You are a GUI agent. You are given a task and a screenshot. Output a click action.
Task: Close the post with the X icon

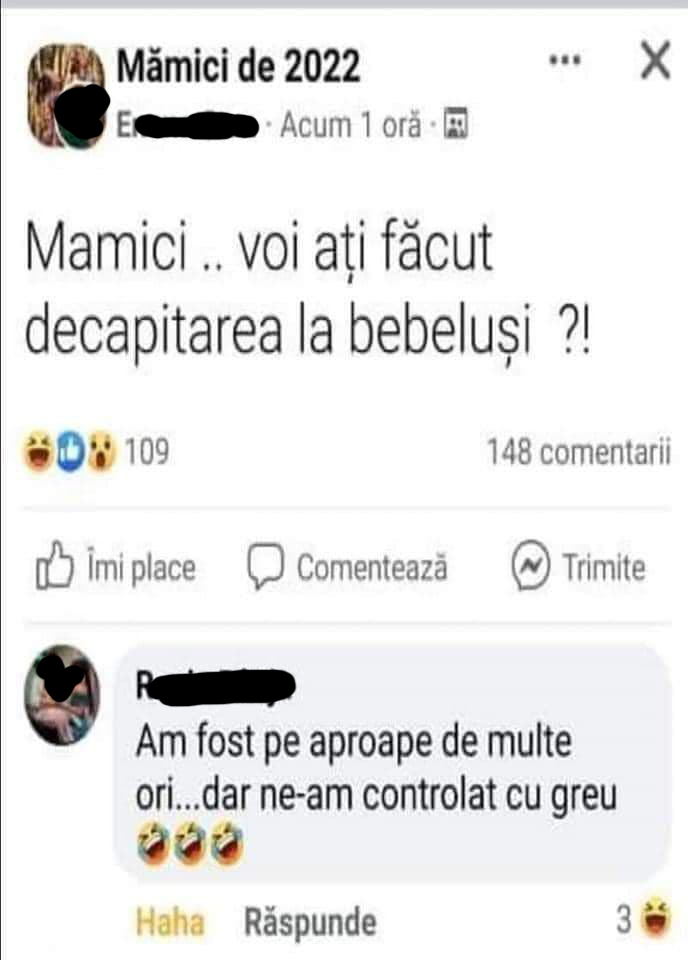point(656,60)
